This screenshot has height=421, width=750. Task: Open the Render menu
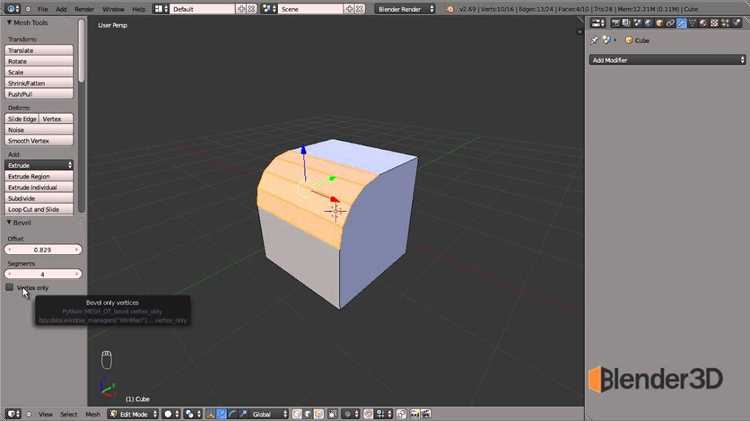click(x=84, y=9)
